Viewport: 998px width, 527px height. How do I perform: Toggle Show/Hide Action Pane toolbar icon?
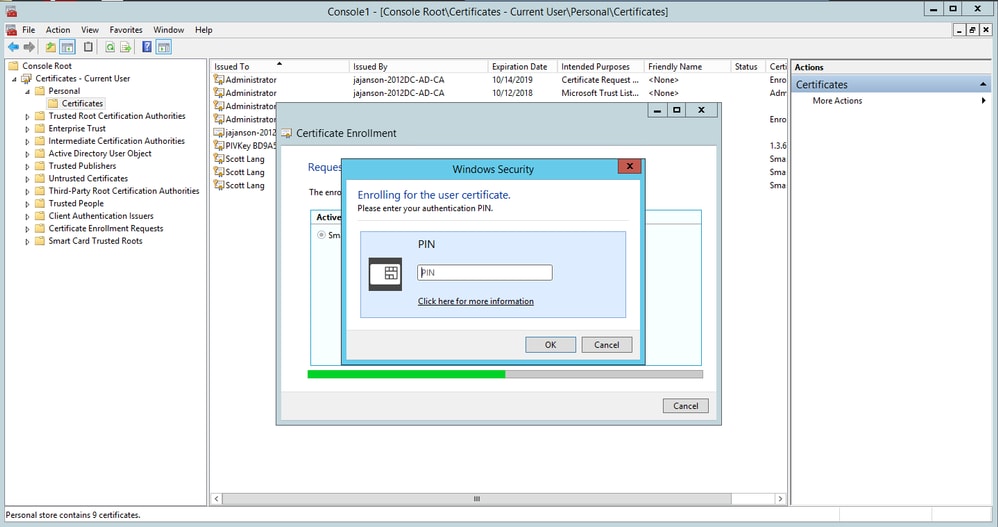coord(164,47)
